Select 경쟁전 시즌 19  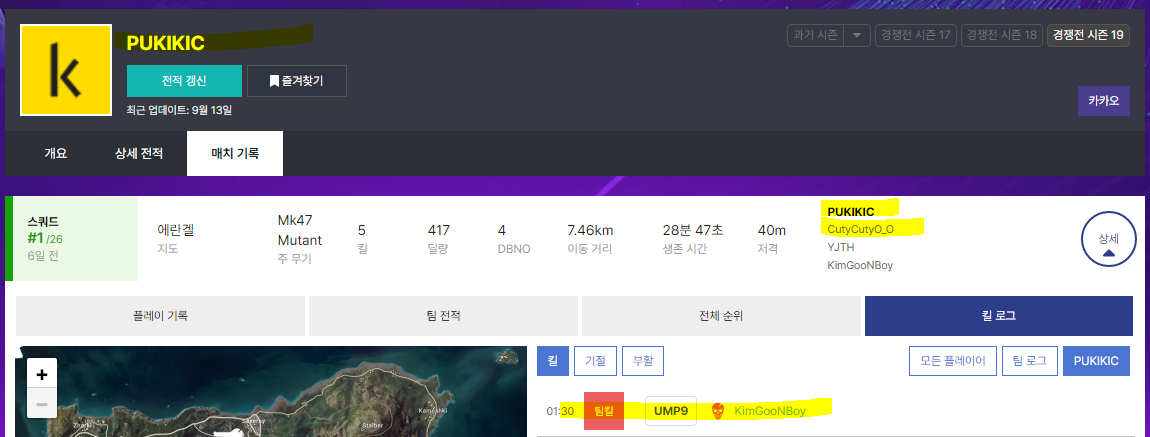pos(1088,36)
